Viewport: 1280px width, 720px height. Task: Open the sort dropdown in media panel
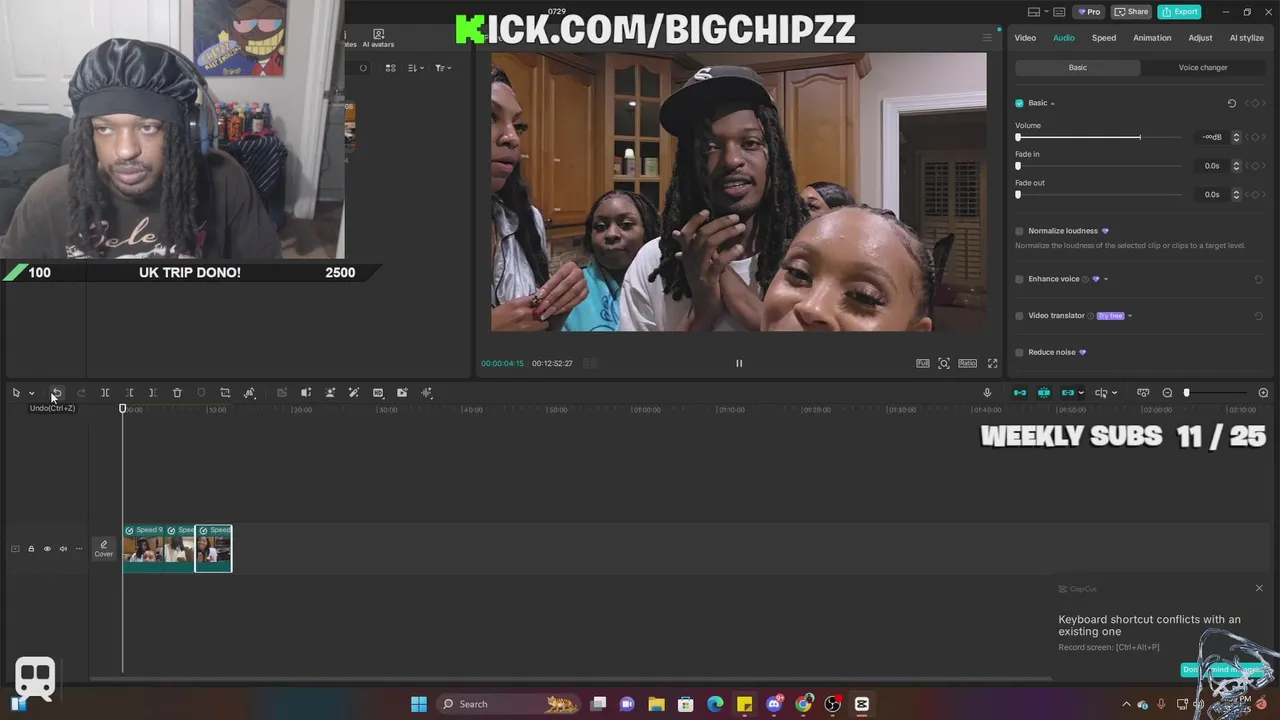415,68
